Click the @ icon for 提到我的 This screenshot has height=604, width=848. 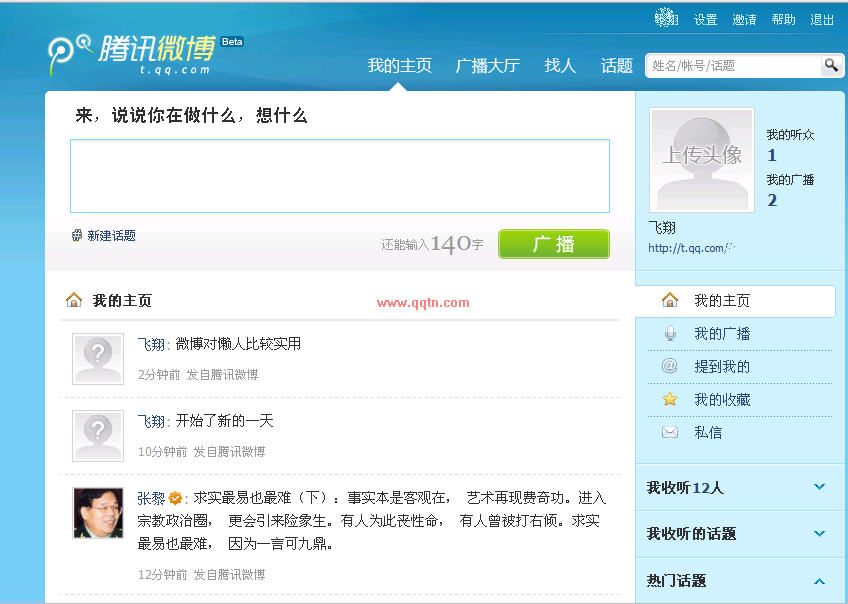coord(670,366)
